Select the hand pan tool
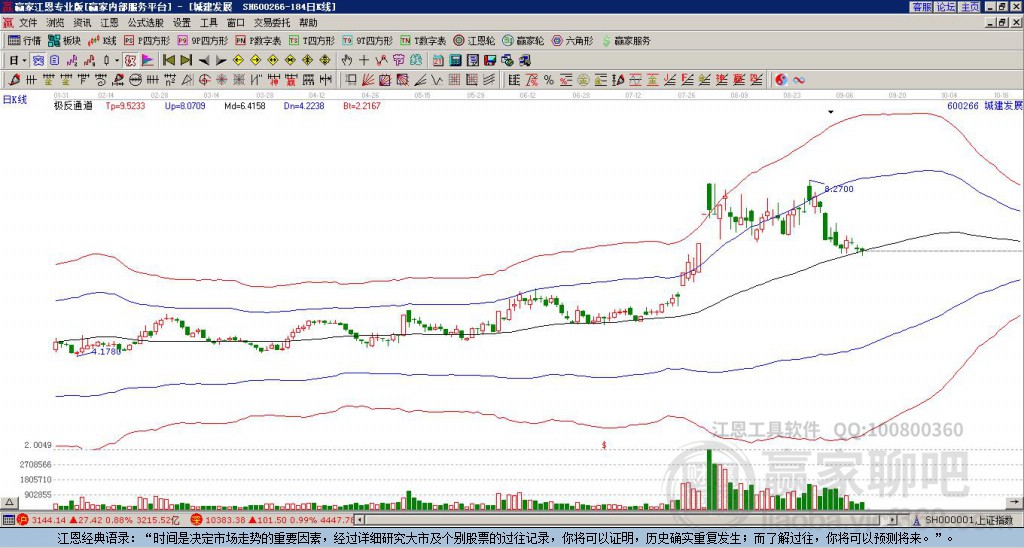The width and height of the screenshot is (1024, 548). tap(346, 61)
